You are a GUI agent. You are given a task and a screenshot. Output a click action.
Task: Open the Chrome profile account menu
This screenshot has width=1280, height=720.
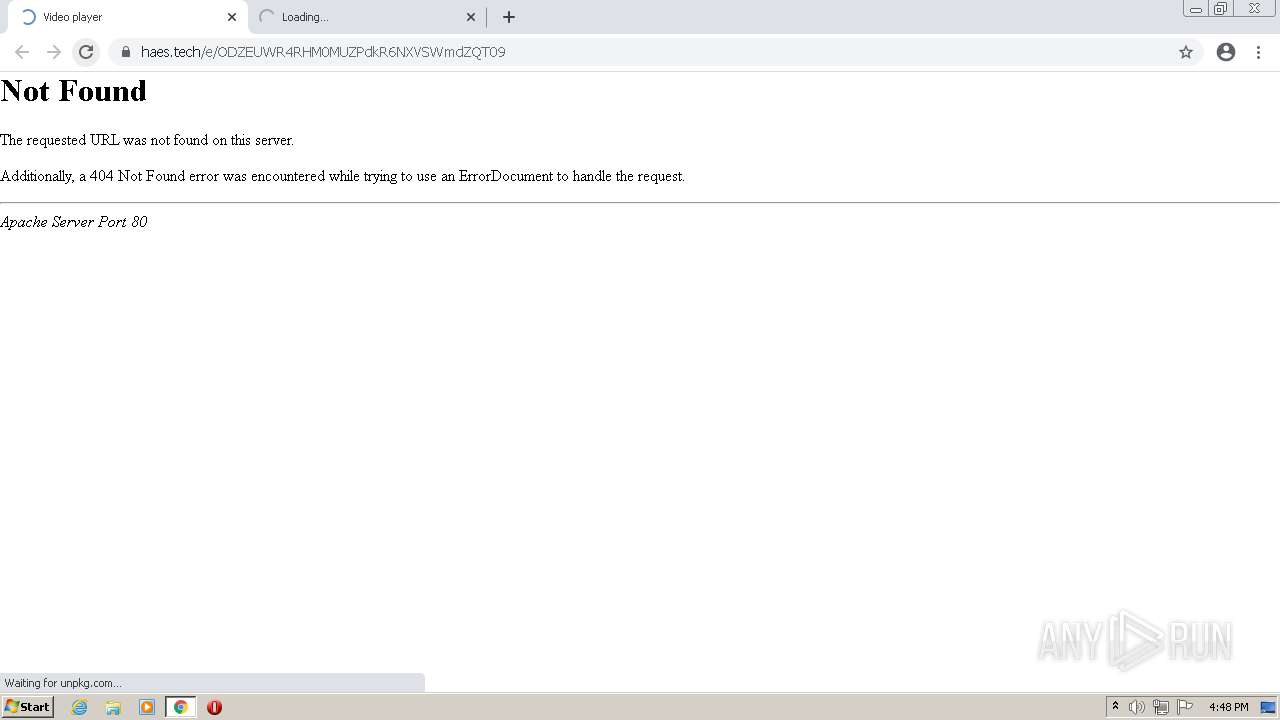point(1226,52)
